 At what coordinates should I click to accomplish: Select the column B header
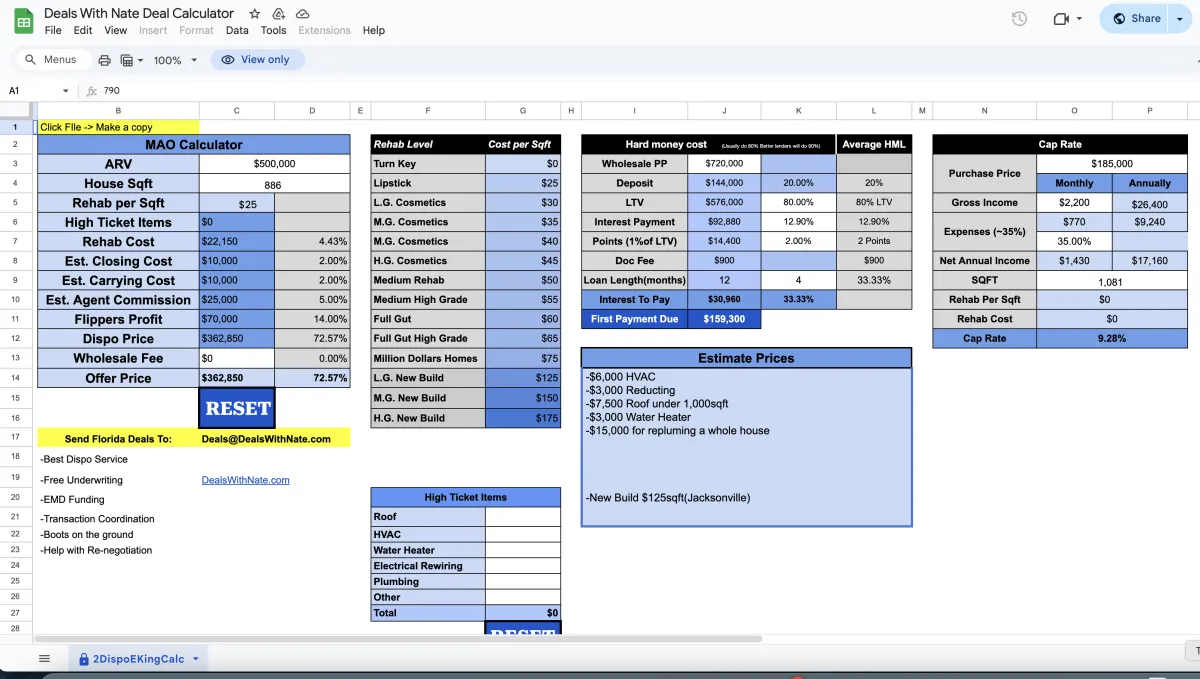[x=118, y=110]
